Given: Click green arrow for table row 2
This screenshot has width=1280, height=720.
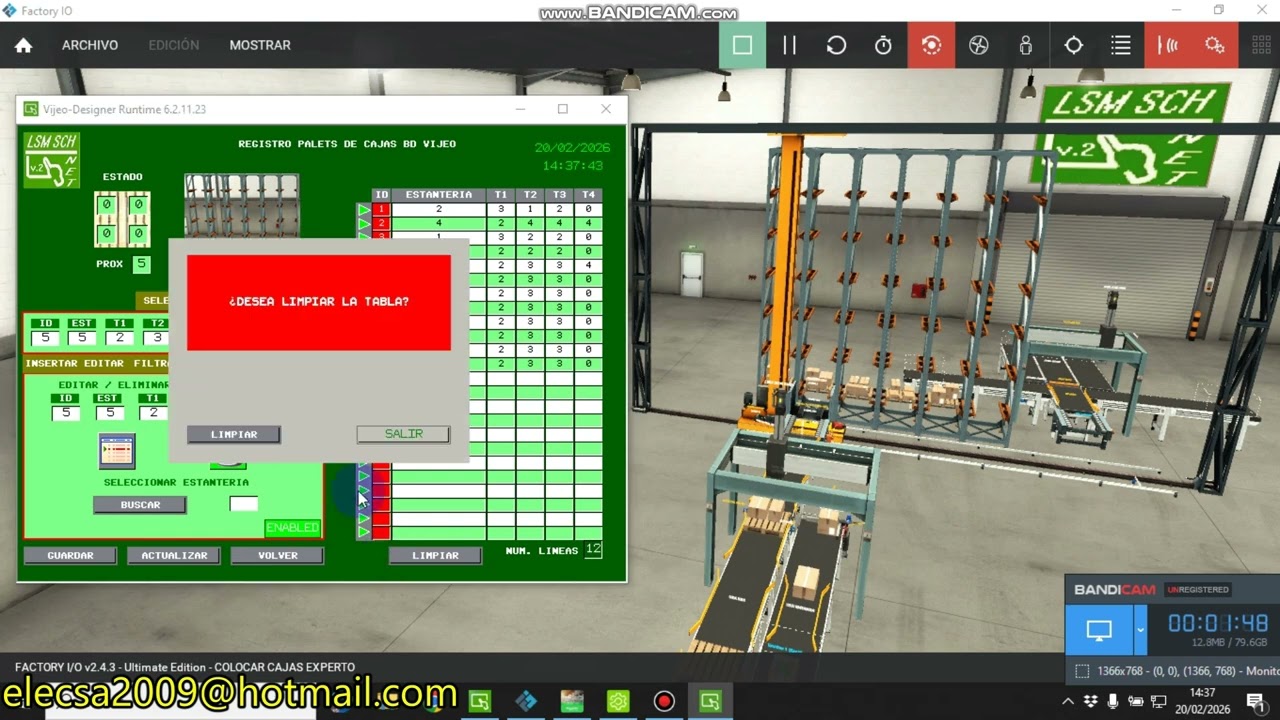Looking at the screenshot, I should [x=364, y=224].
